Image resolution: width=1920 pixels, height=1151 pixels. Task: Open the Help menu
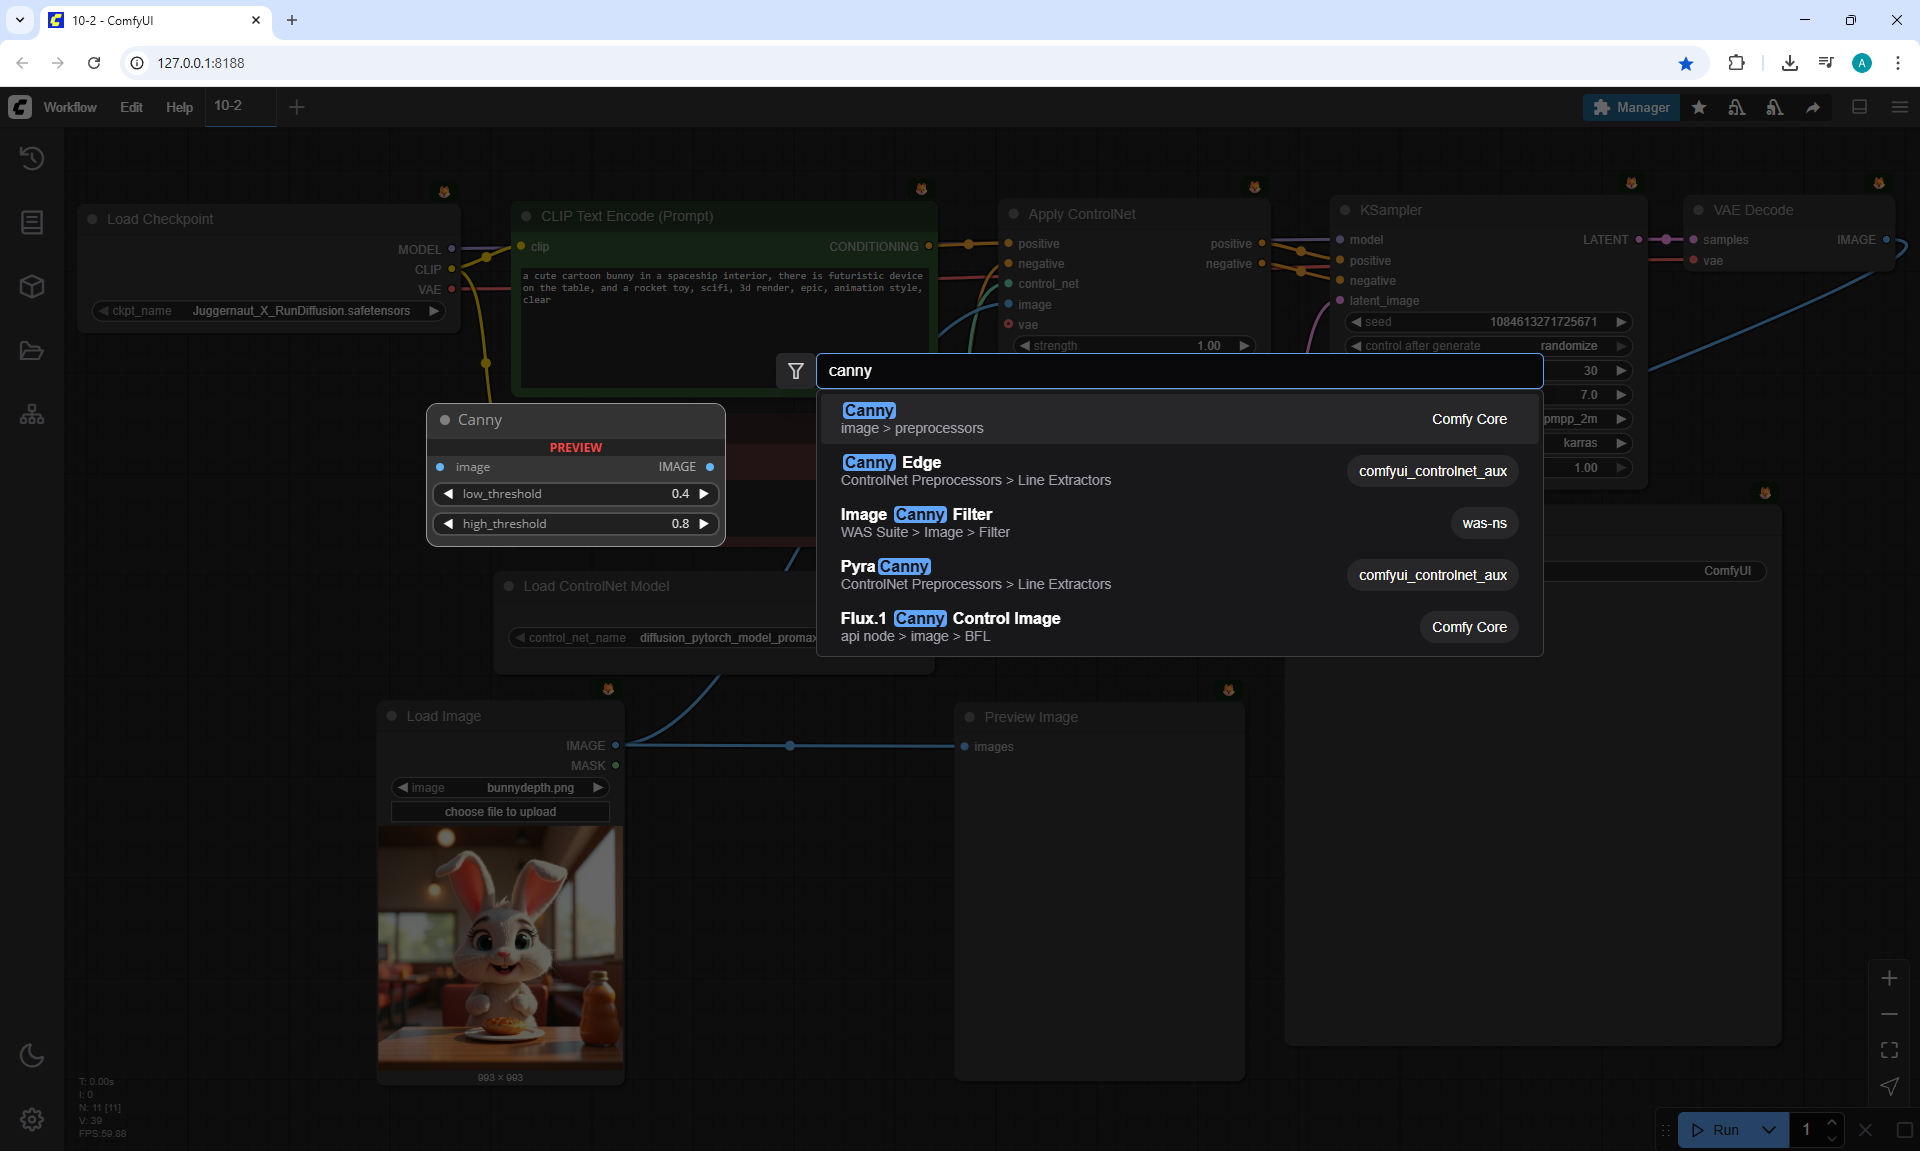pos(179,107)
